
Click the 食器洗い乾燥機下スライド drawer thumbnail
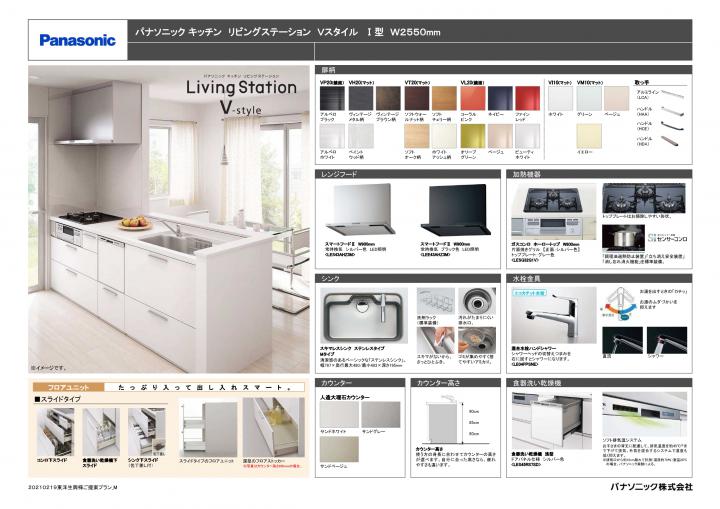(x=101, y=432)
